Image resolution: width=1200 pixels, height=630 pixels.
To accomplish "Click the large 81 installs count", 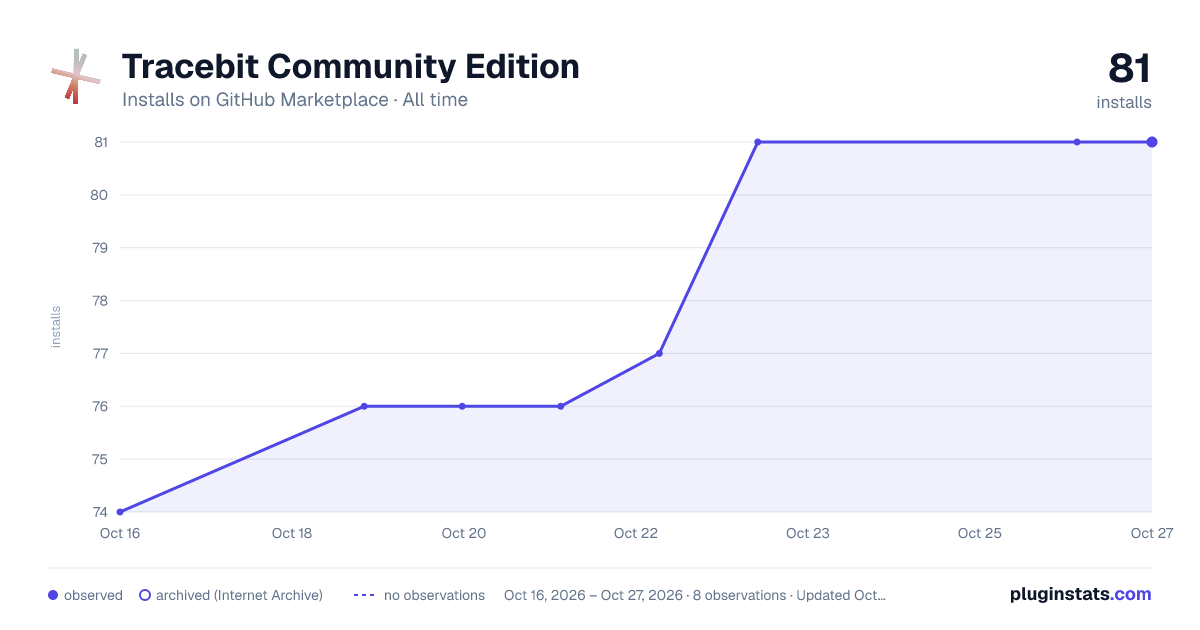I will click(1129, 69).
